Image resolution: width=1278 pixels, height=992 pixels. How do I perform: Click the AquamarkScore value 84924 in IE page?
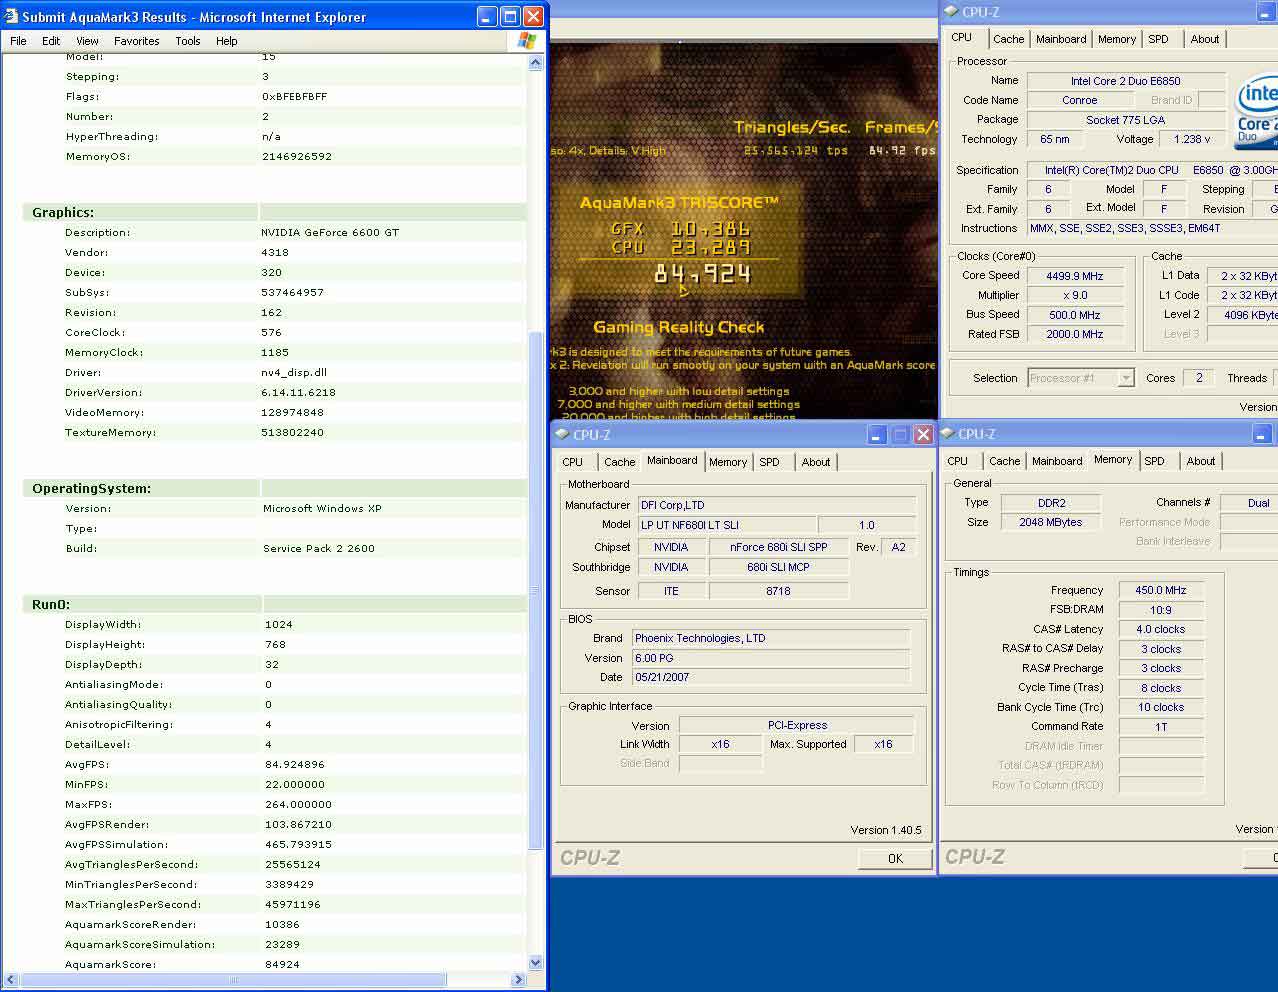282,964
